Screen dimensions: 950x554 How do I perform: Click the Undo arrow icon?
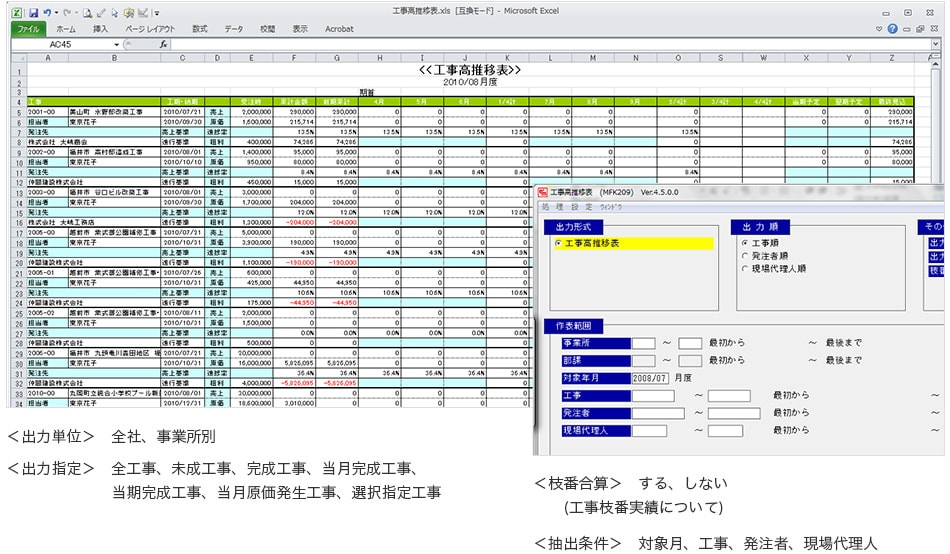coord(47,12)
